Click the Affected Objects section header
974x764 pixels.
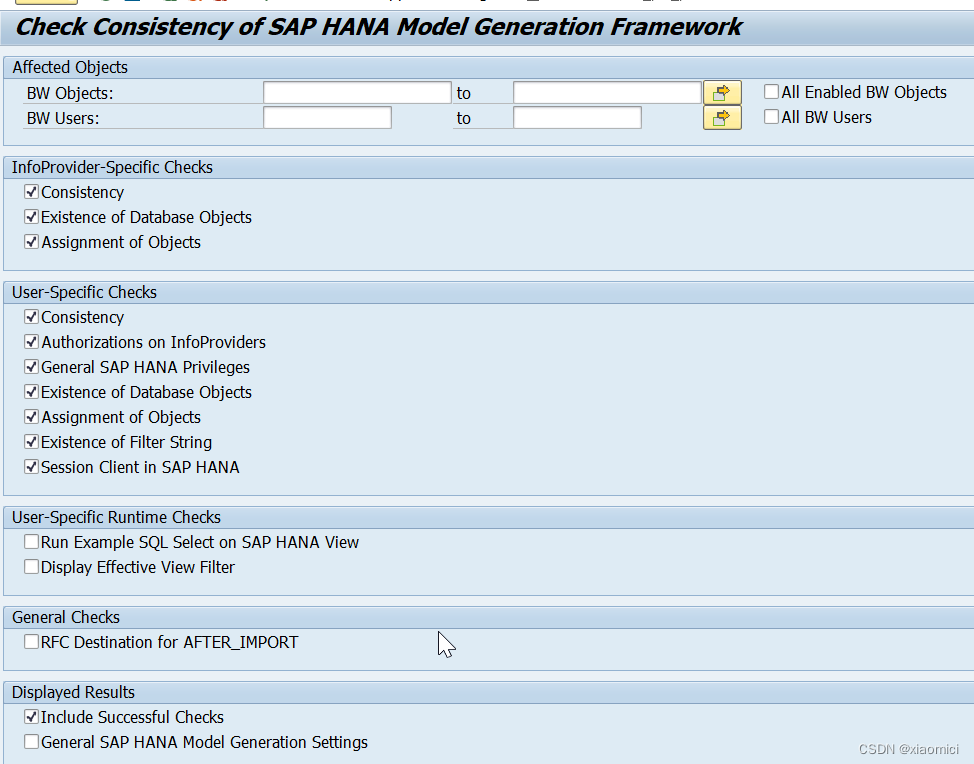tap(70, 67)
